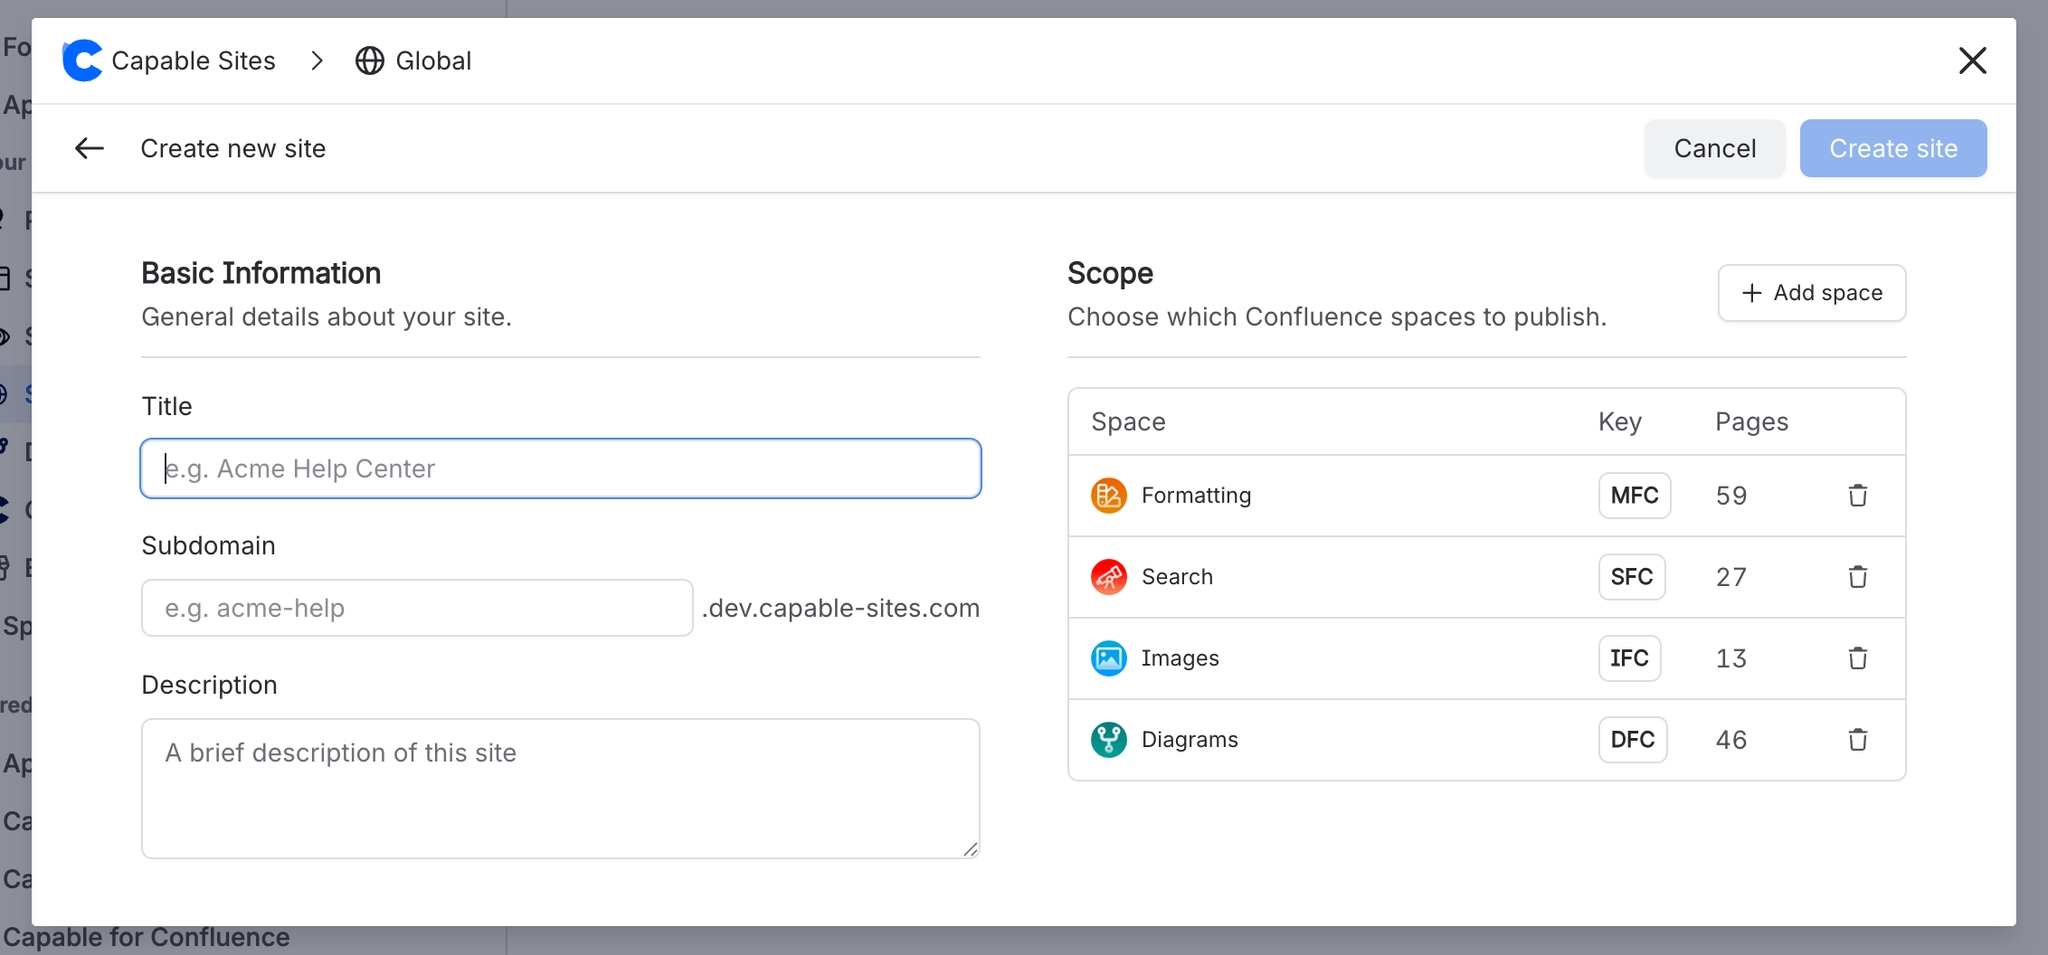Viewport: 2048px width, 955px height.
Task: Click the page count 27
Action: pos(1731,577)
